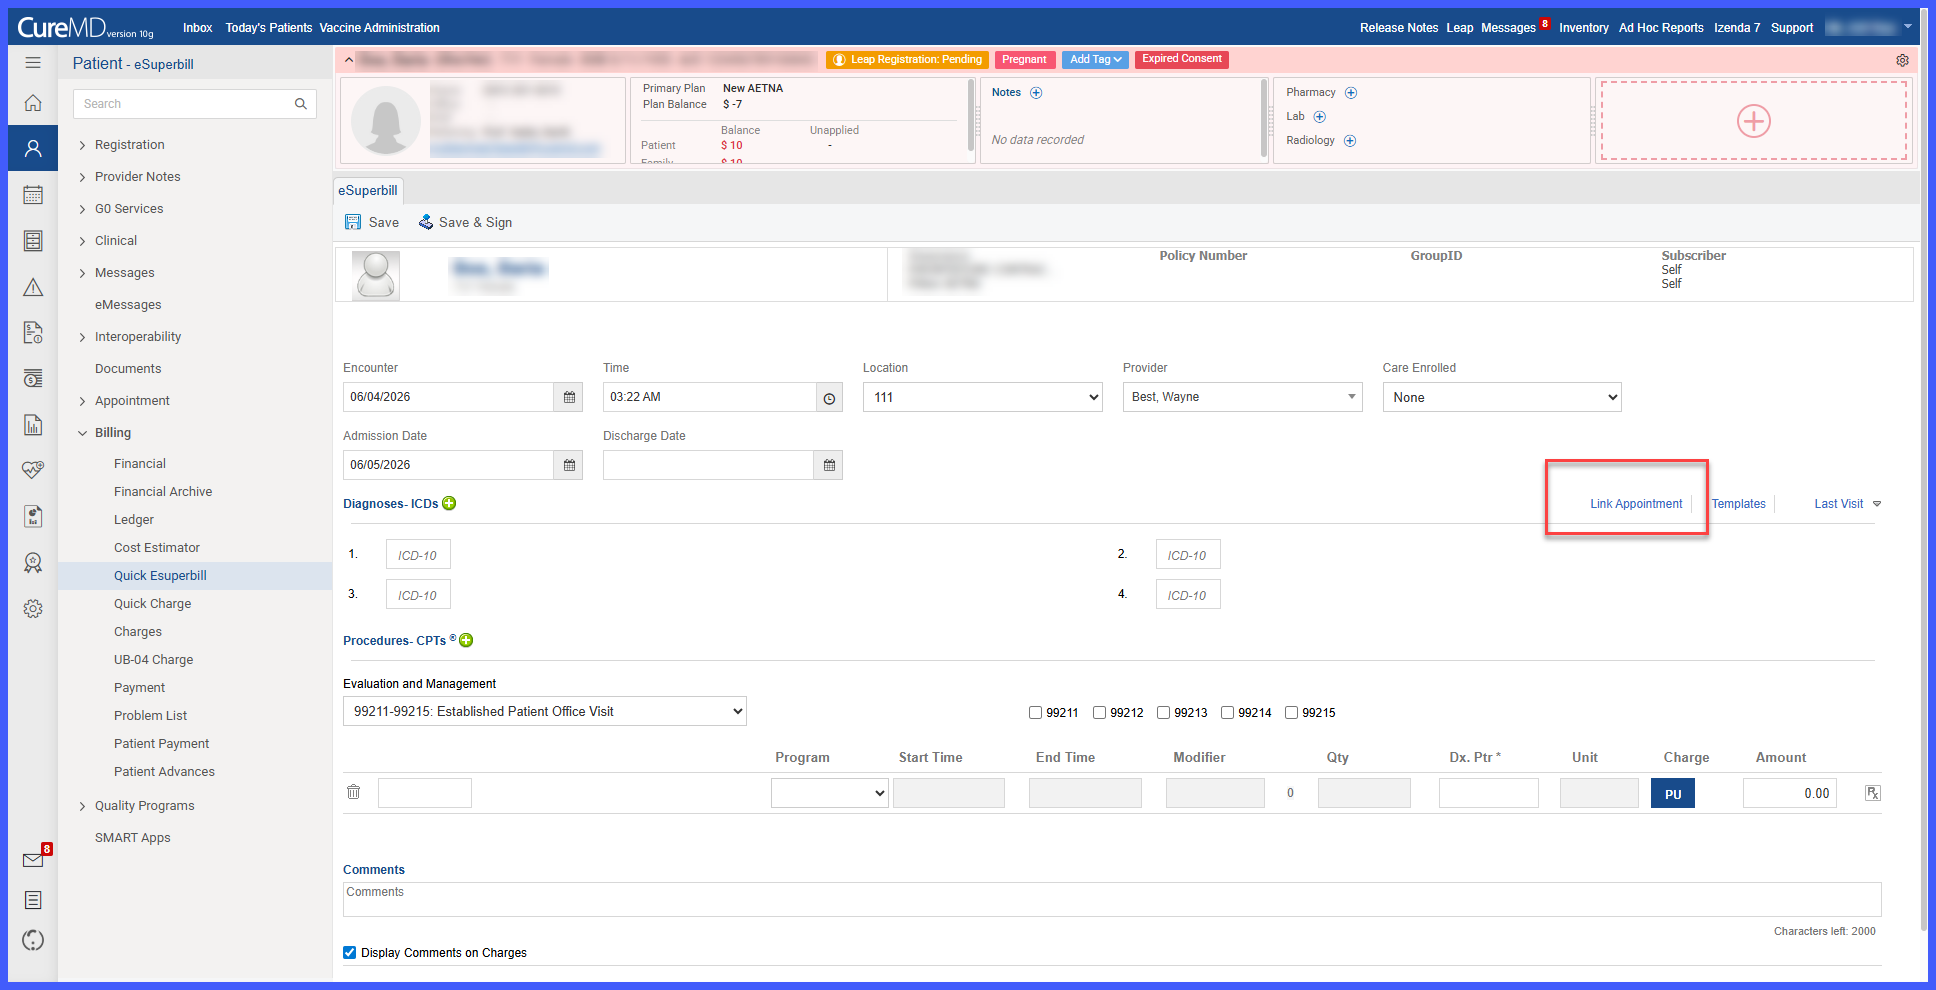Uncheck Display Comments on Charges
The height and width of the screenshot is (990, 1936).
tap(349, 952)
